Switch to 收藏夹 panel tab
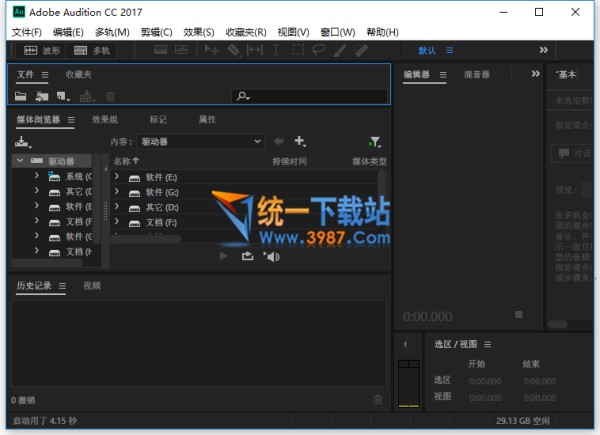 coord(78,75)
